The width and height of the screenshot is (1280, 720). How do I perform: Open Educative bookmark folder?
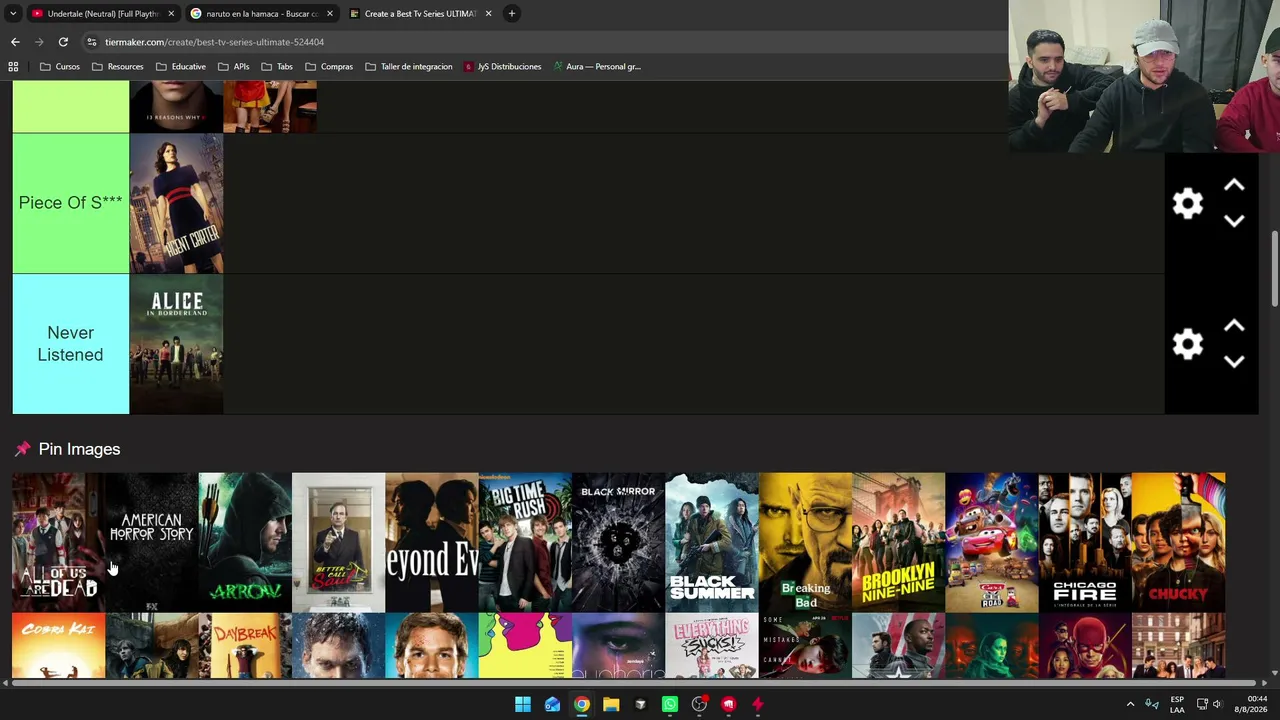click(181, 67)
